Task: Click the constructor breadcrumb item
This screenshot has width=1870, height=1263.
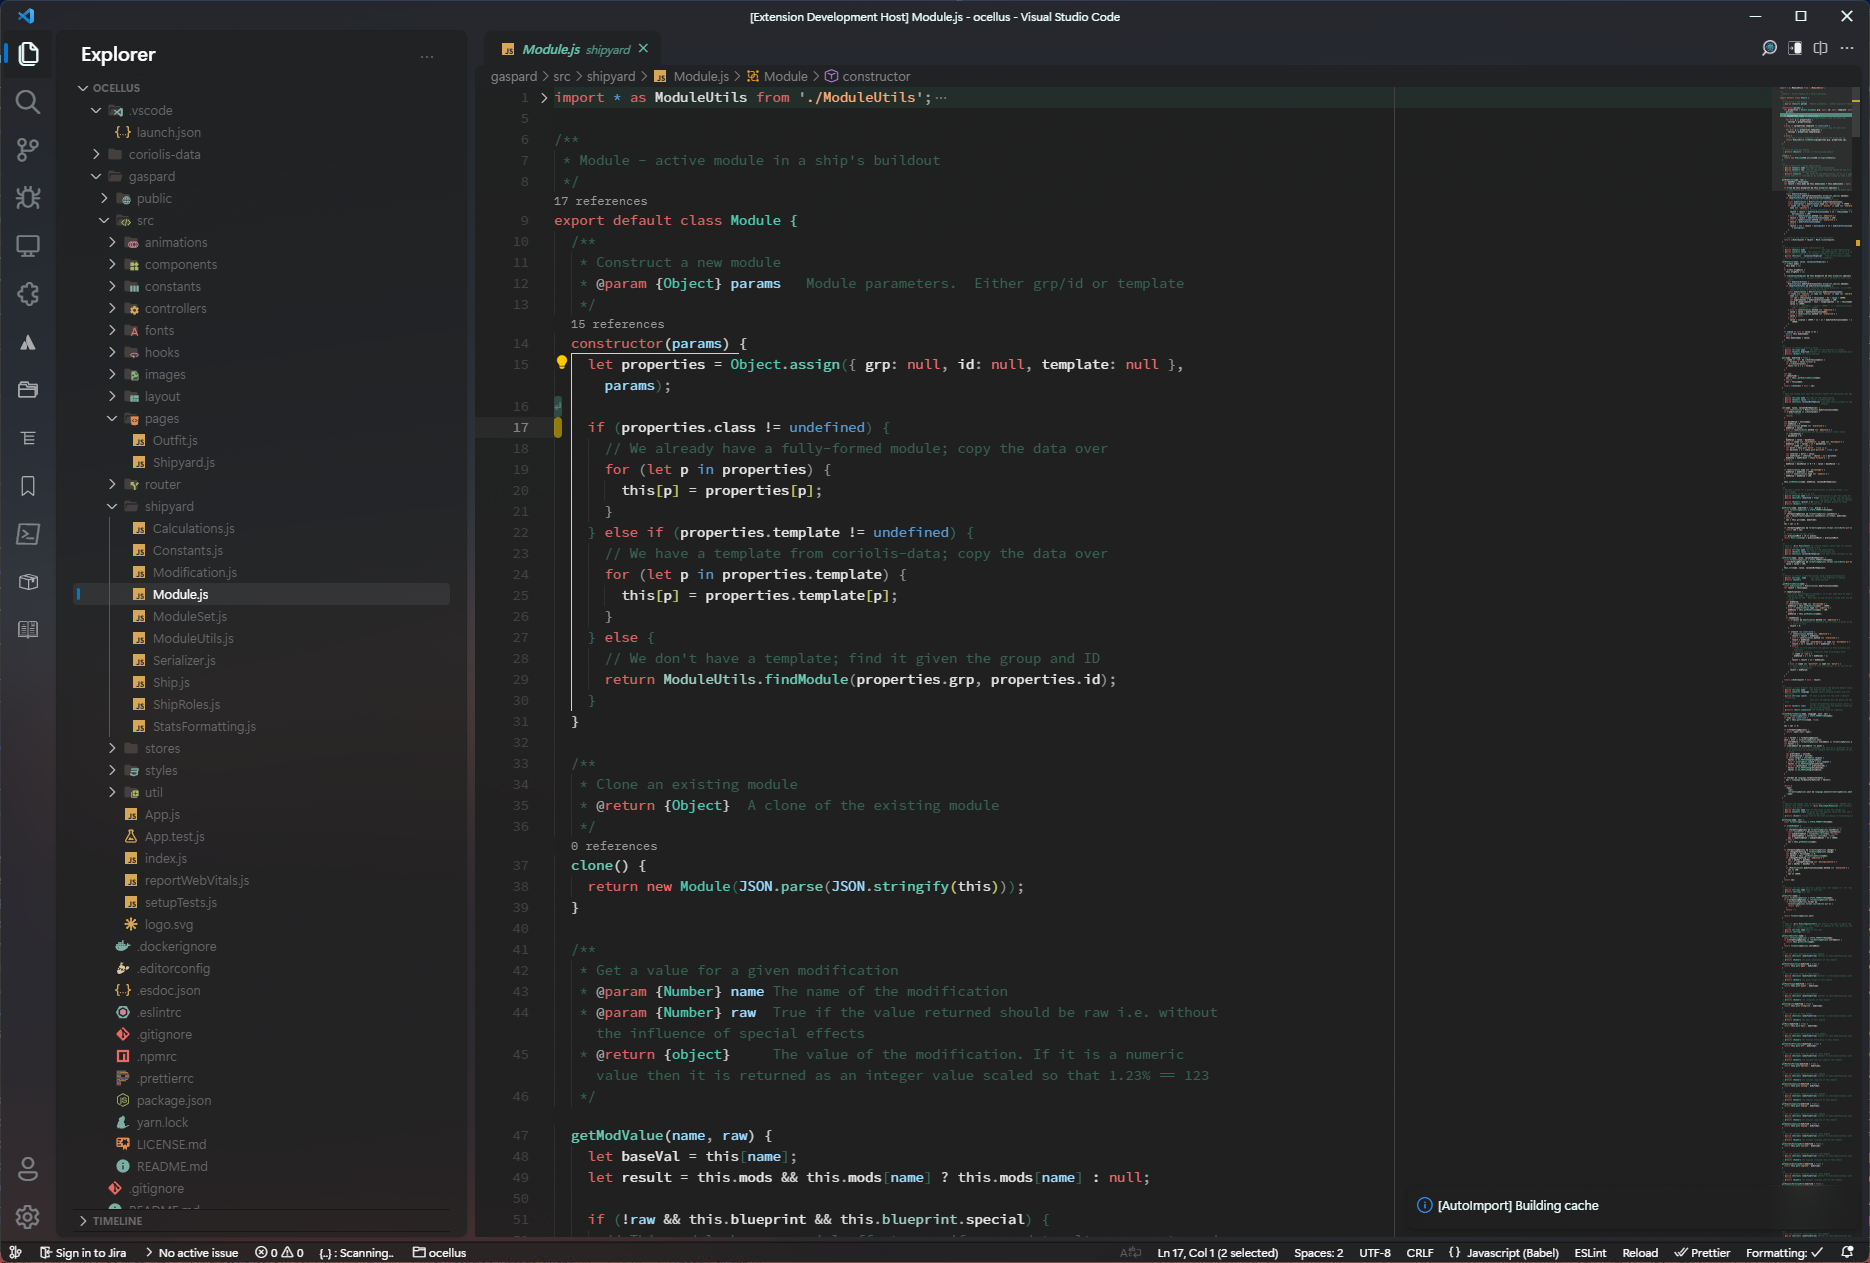Action: (x=868, y=76)
